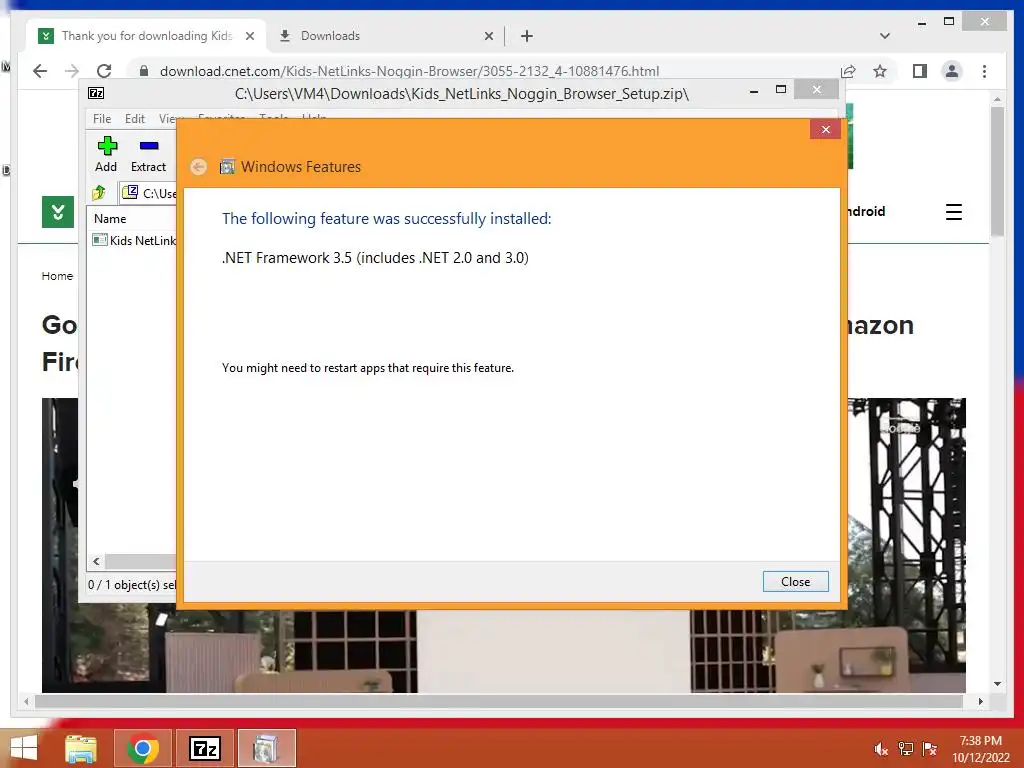Click the Chrome address bar URL
The height and width of the screenshot is (768, 1024).
tap(409, 71)
